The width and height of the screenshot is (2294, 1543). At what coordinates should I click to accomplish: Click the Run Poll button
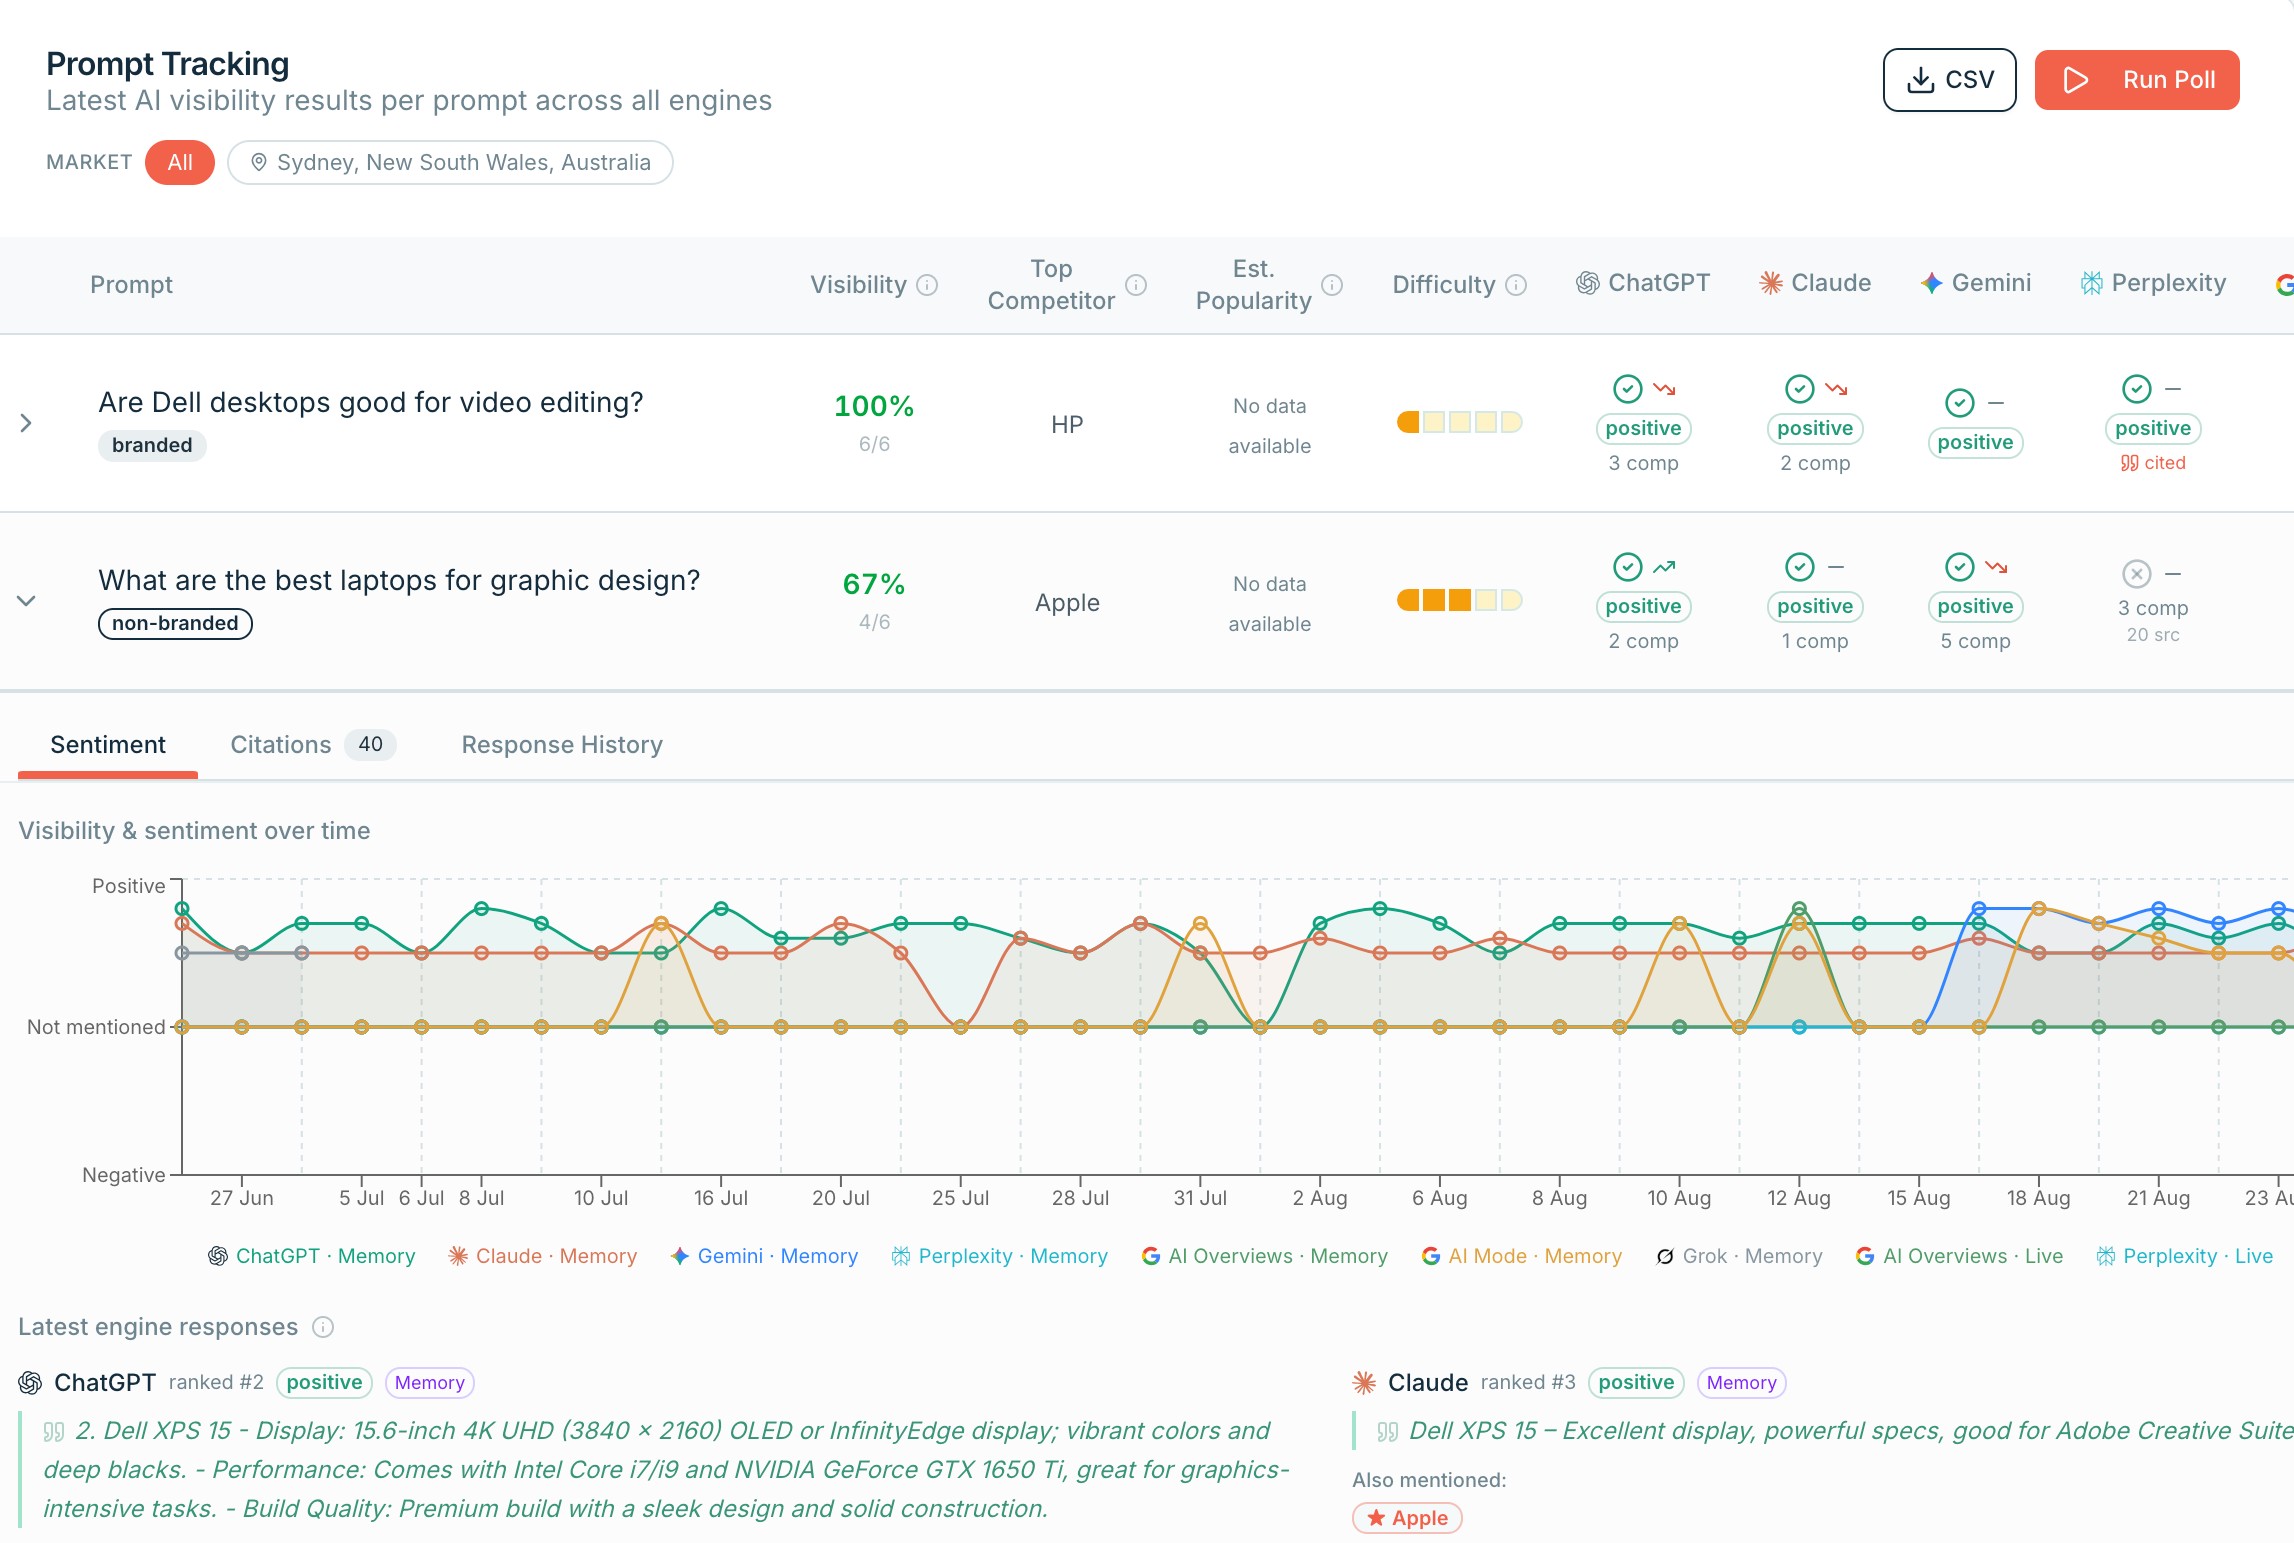pyautogui.click(x=2137, y=80)
